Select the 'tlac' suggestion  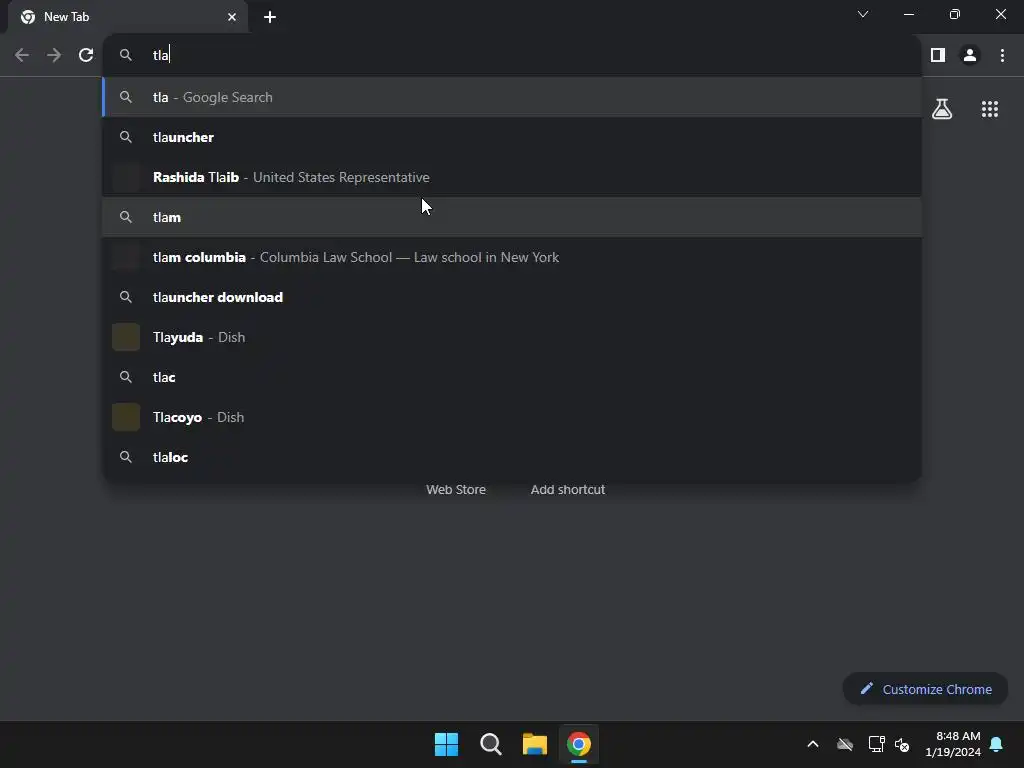click(511, 377)
